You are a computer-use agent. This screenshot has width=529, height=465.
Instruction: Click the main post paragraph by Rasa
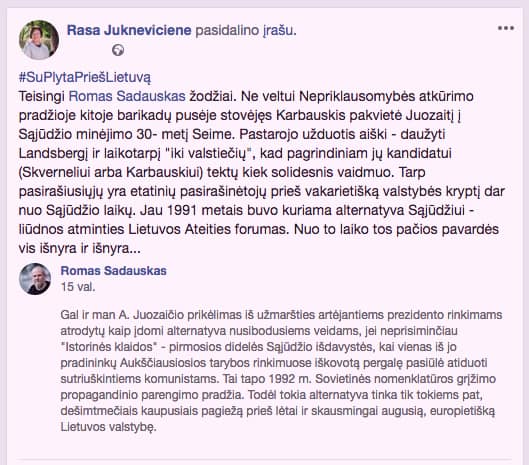click(x=262, y=172)
